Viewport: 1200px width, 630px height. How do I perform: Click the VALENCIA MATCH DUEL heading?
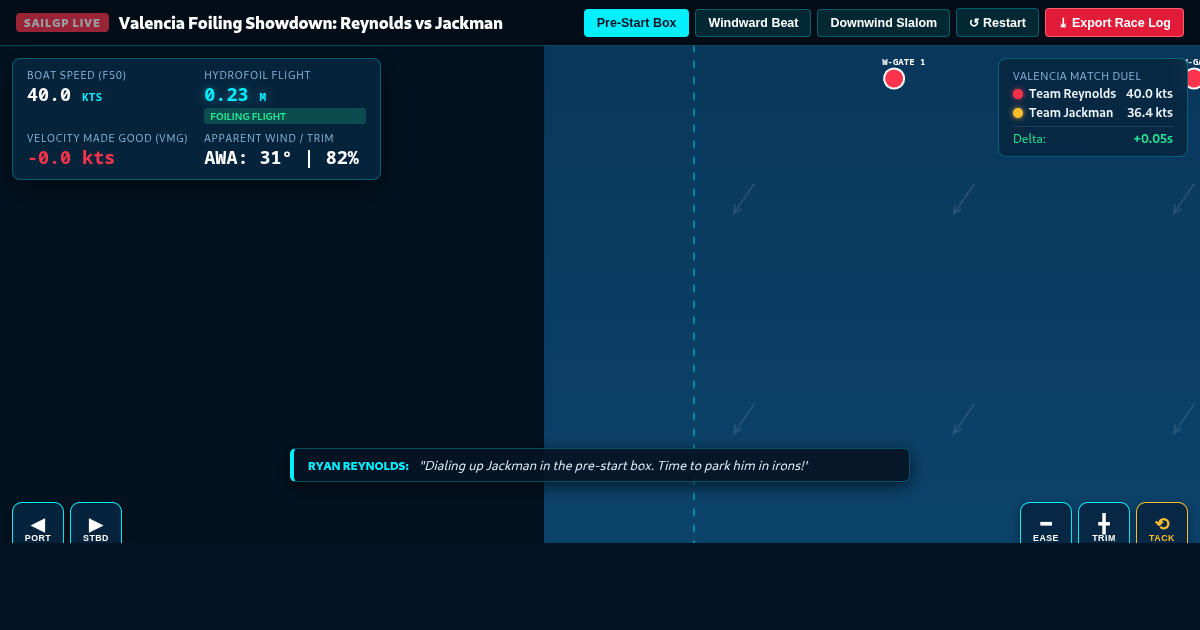pyautogui.click(x=1077, y=76)
